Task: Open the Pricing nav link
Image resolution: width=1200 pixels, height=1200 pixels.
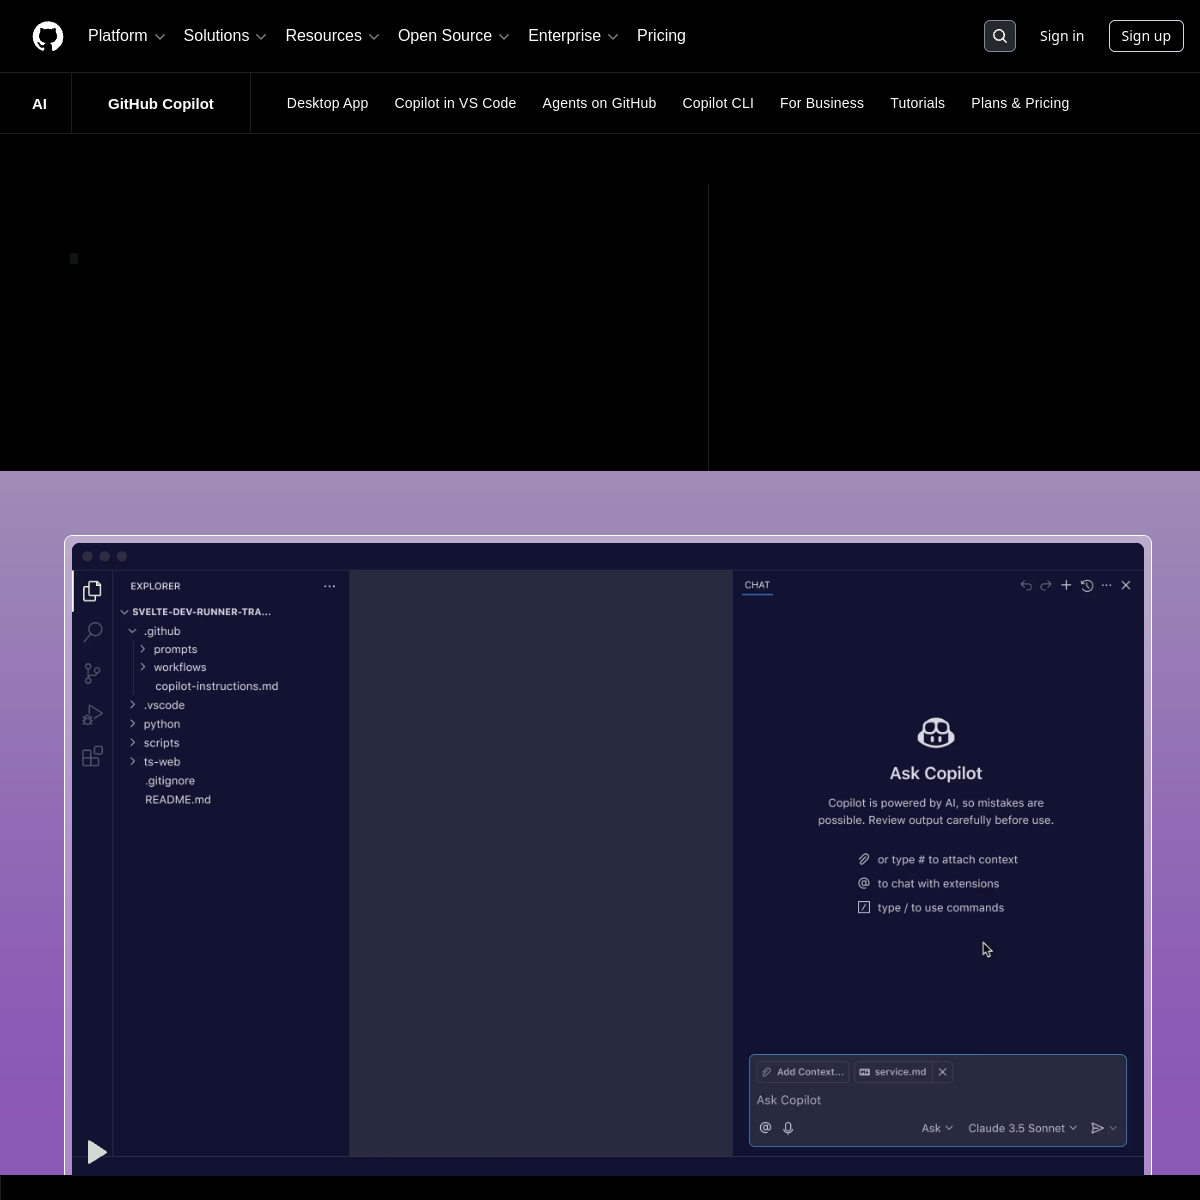Action: [x=661, y=36]
